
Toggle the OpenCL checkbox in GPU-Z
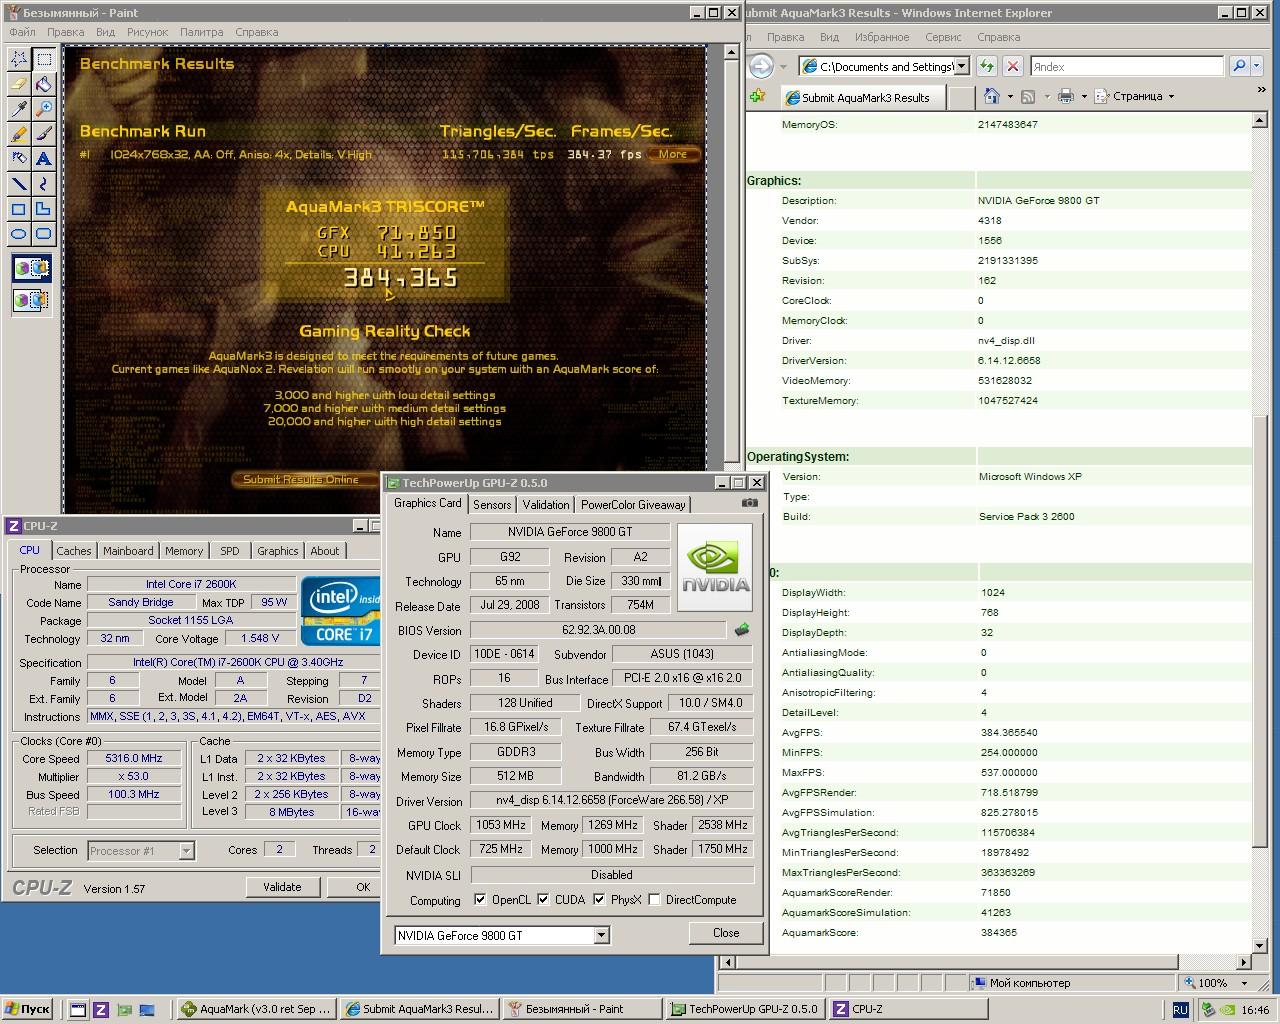click(480, 900)
